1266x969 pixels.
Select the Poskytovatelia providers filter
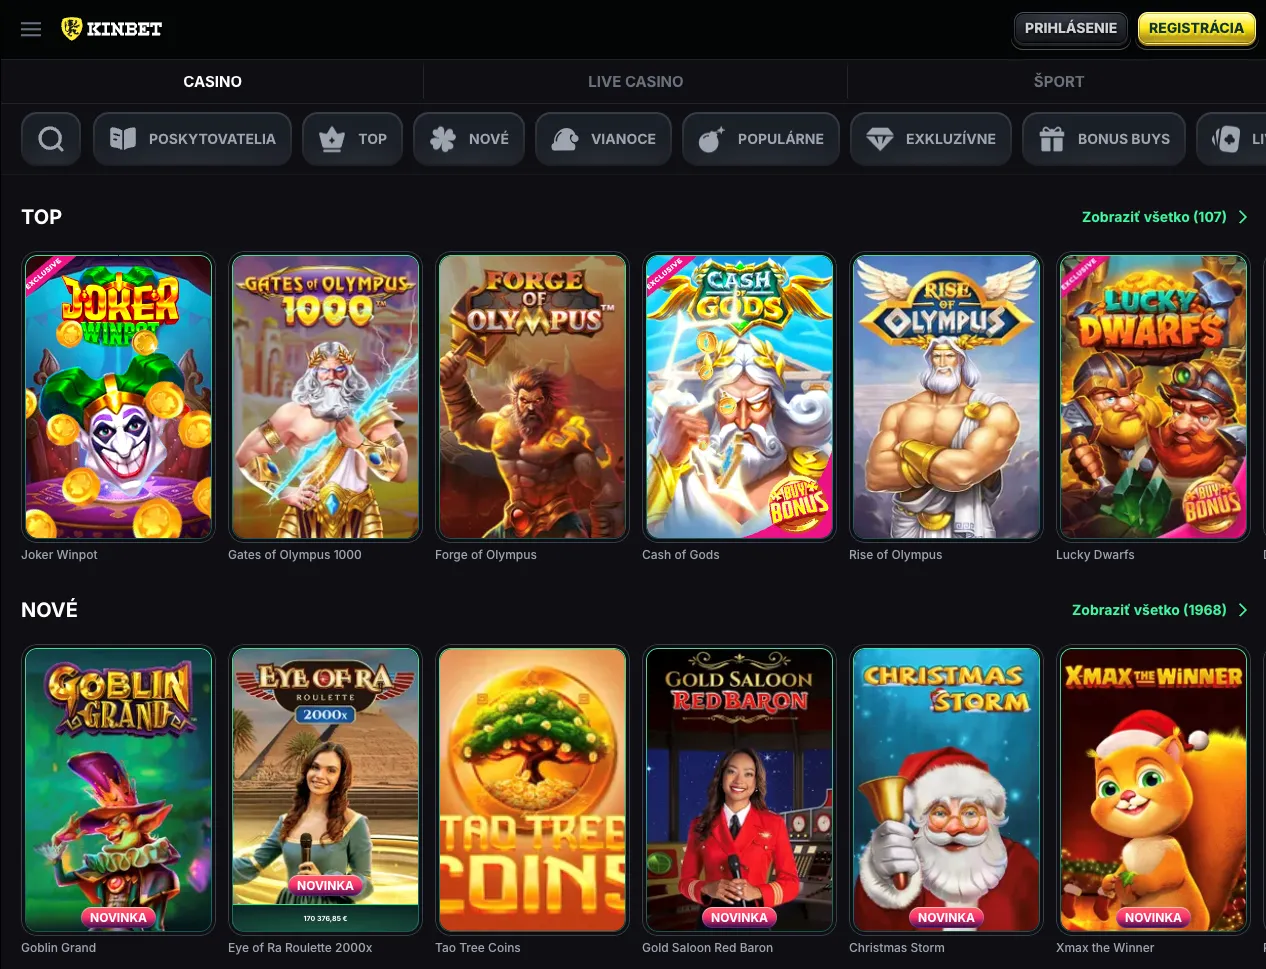(x=192, y=139)
